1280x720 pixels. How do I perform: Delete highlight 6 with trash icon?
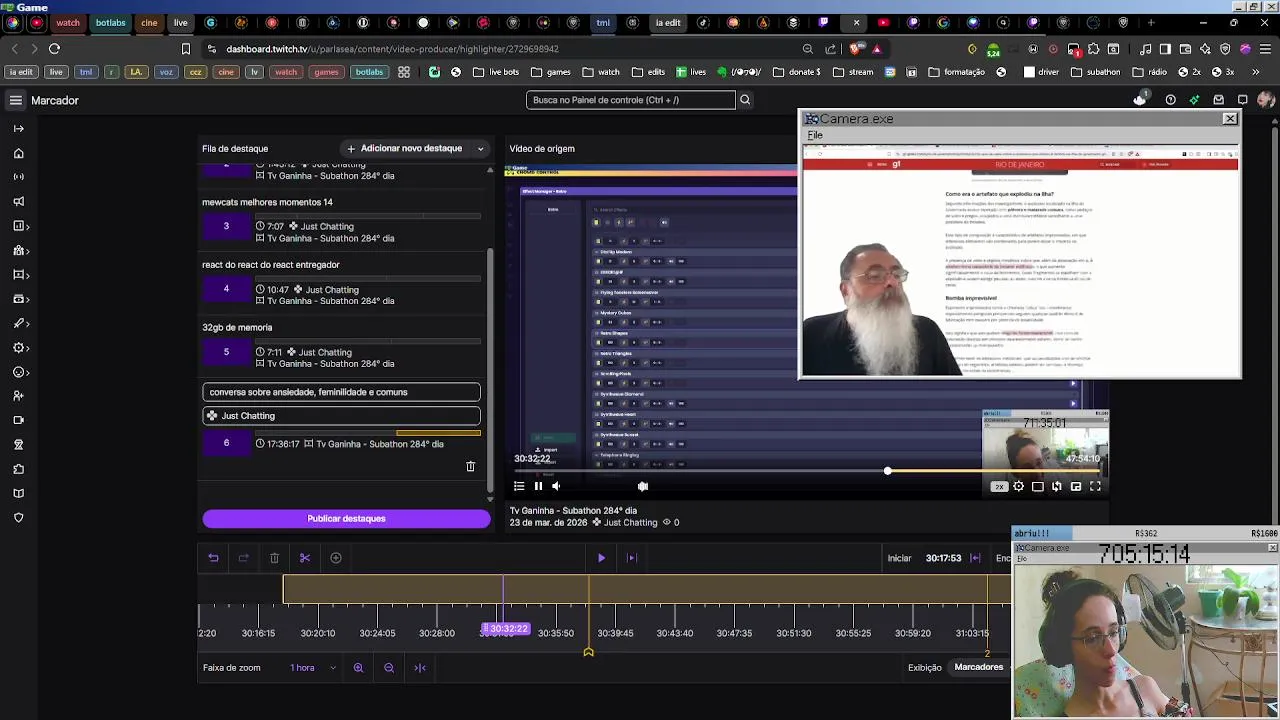pyautogui.click(x=471, y=466)
